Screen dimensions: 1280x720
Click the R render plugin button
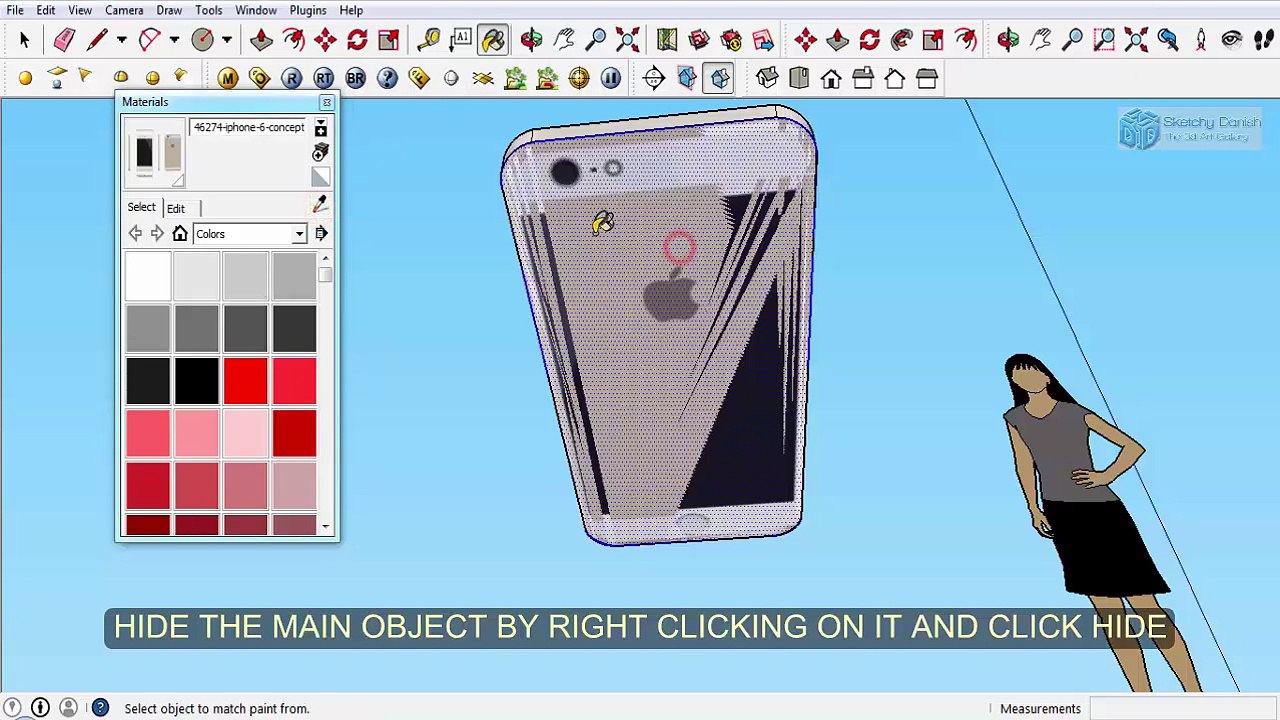pyautogui.click(x=291, y=78)
